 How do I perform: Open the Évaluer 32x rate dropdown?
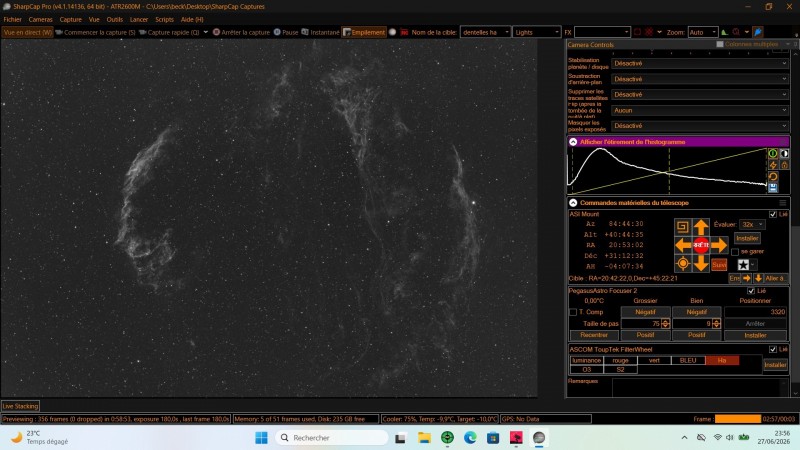(x=752, y=224)
